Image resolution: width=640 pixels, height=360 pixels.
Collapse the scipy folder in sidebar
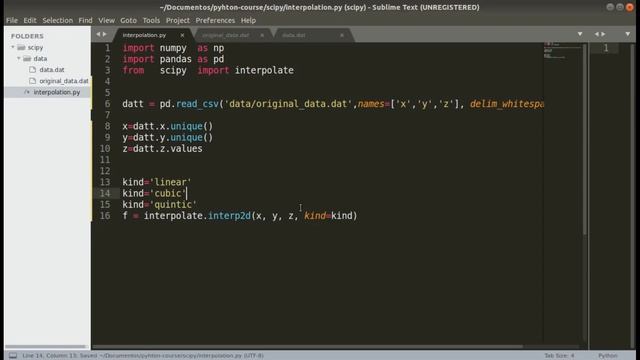[x=13, y=47]
